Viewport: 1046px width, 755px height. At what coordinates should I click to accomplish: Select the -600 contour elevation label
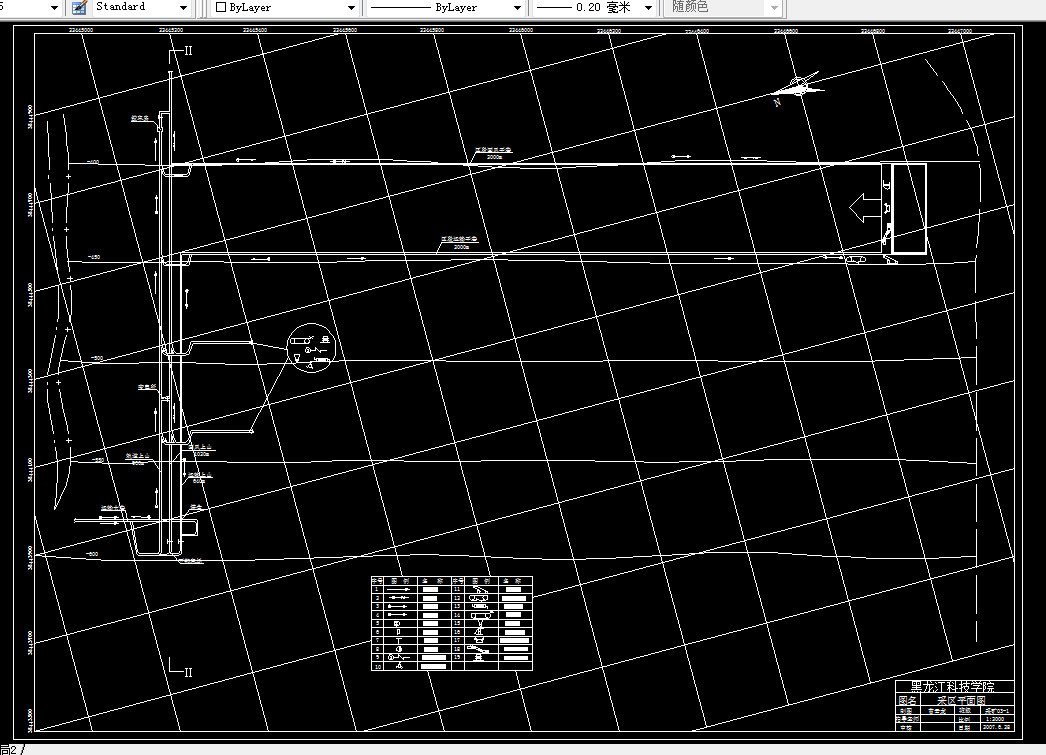coord(92,554)
